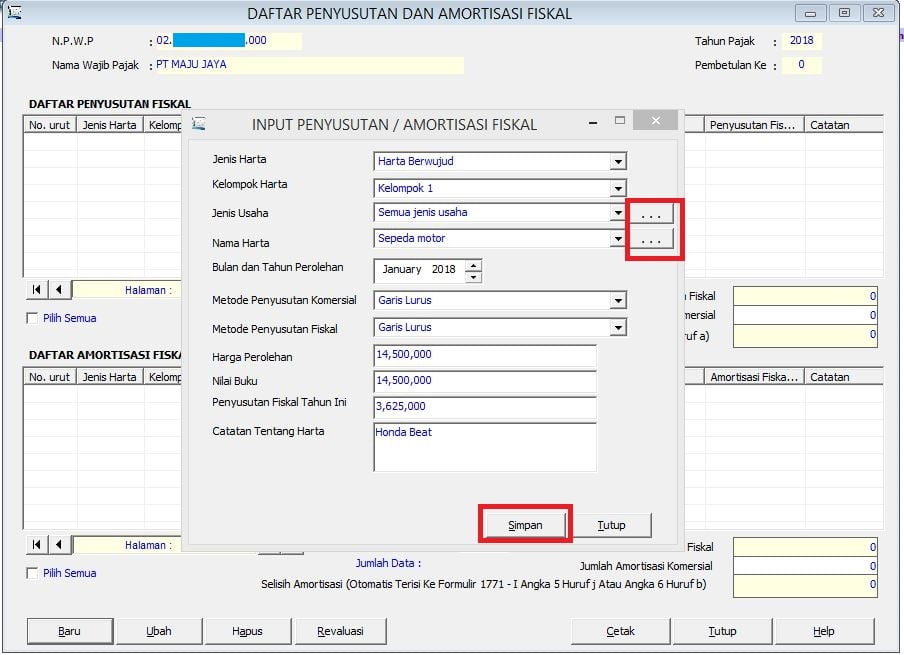Image resolution: width=904 pixels, height=655 pixels.
Task: Click No. urut header in Penyusutan table
Action: tap(50, 125)
